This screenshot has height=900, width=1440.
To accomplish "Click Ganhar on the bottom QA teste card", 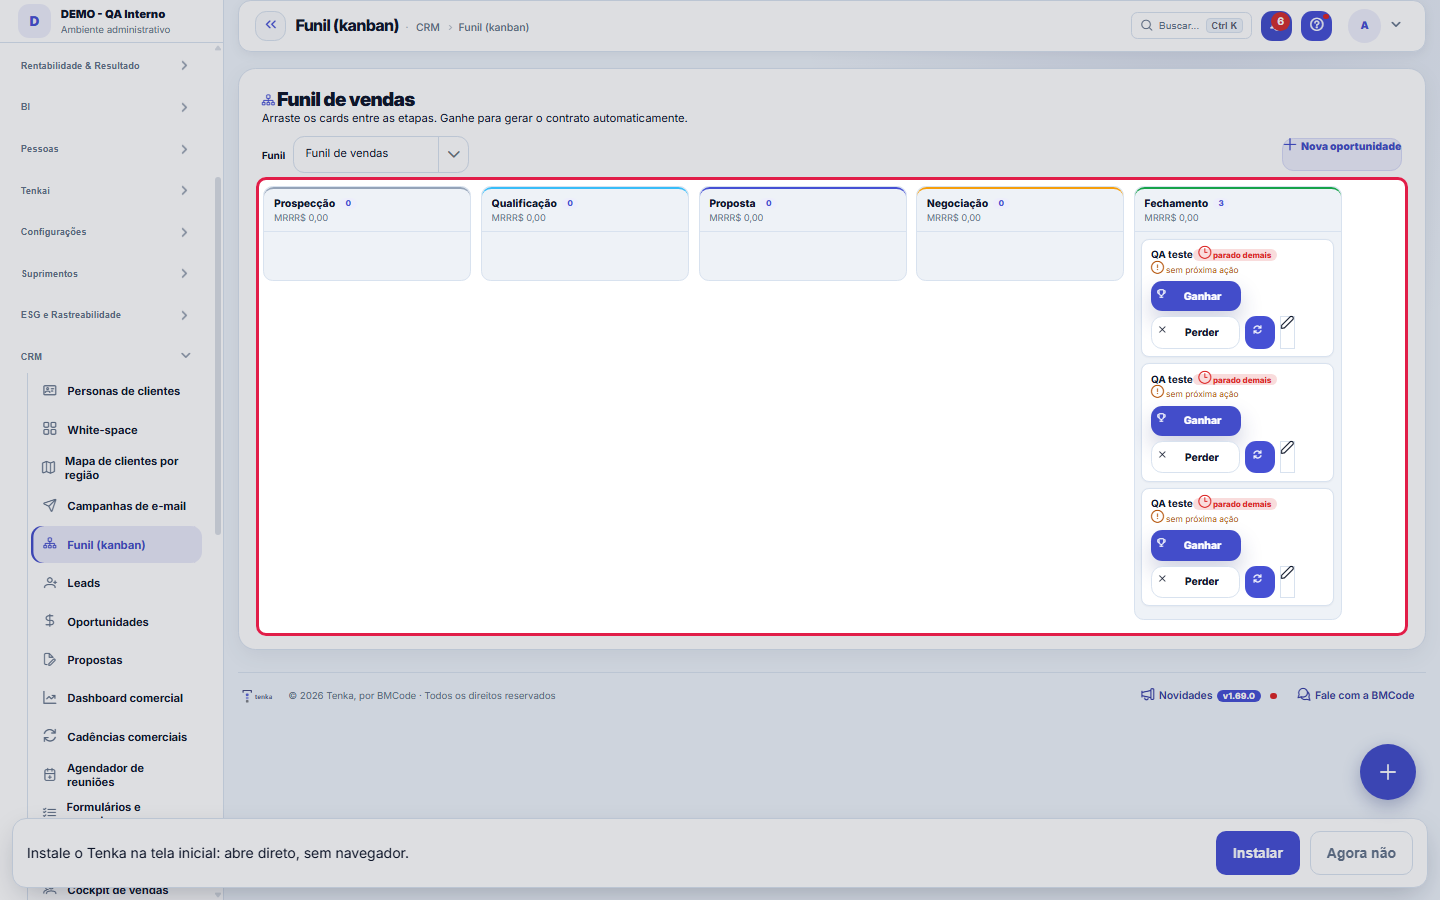I will [x=1196, y=545].
